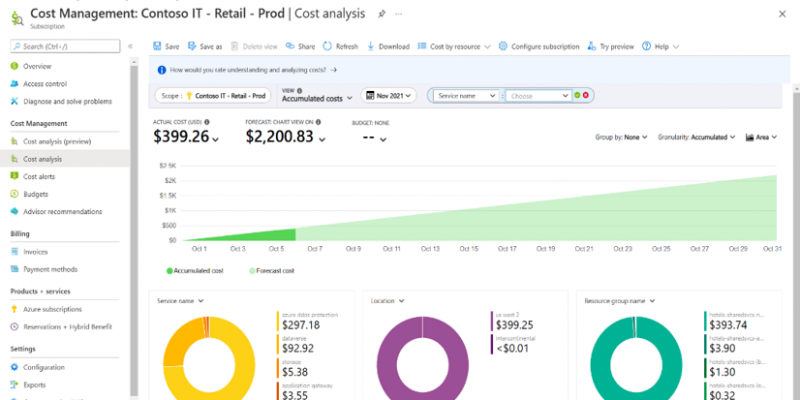
Task: Click the Budgets icon
Action: (15, 194)
